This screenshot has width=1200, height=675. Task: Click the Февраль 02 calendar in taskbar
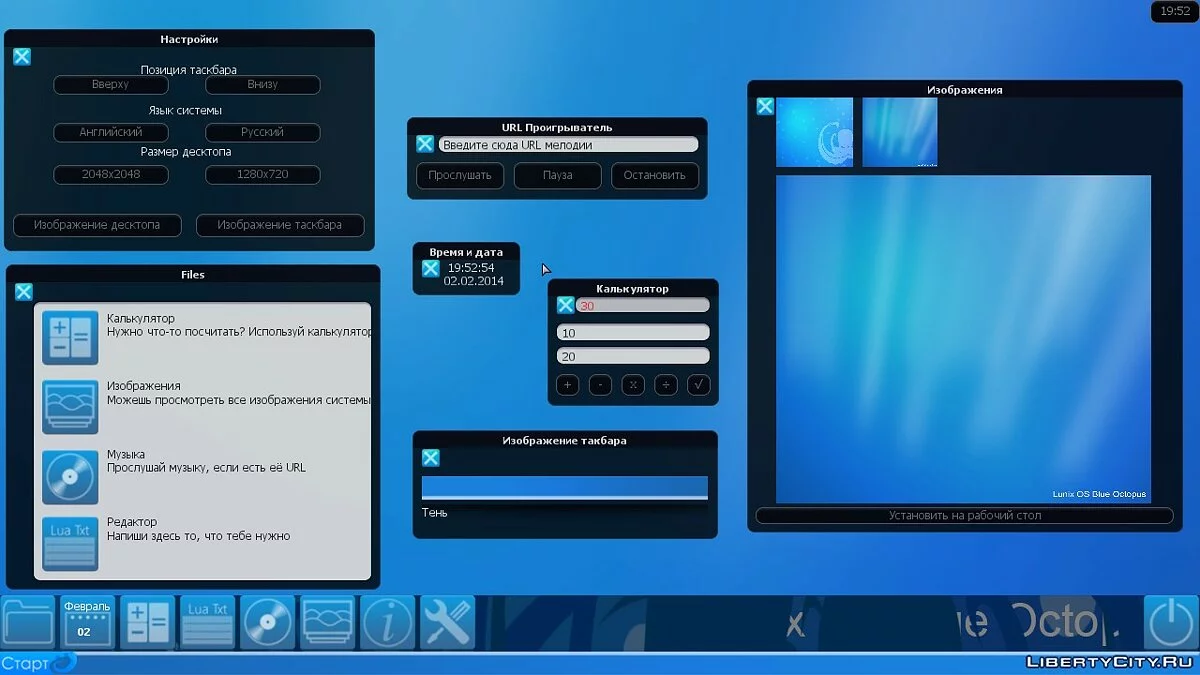point(87,623)
